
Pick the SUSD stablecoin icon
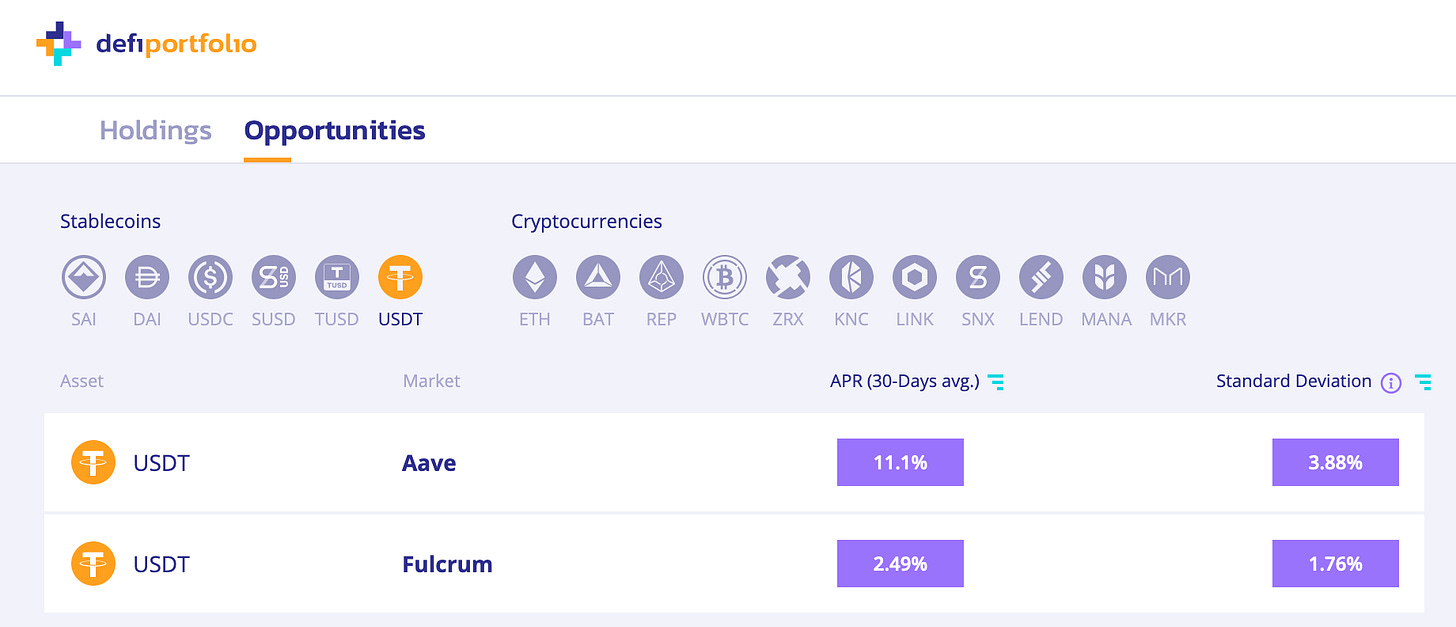(273, 277)
